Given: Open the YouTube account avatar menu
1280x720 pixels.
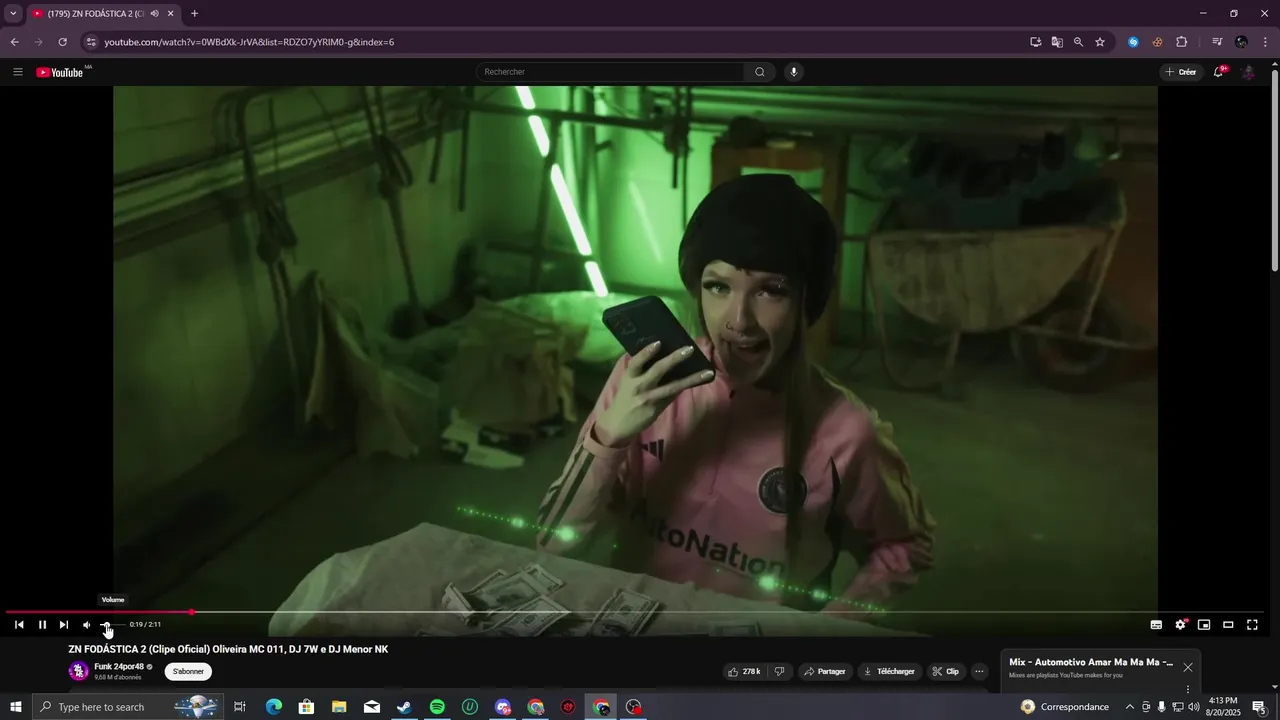Looking at the screenshot, I should click(1248, 72).
